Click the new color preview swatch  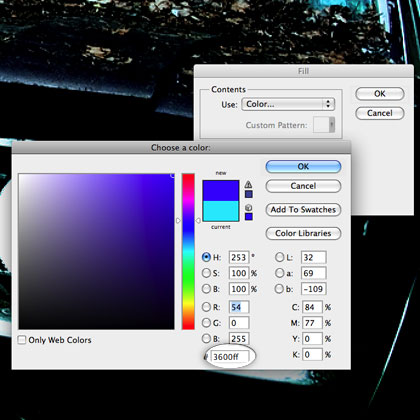(221, 191)
